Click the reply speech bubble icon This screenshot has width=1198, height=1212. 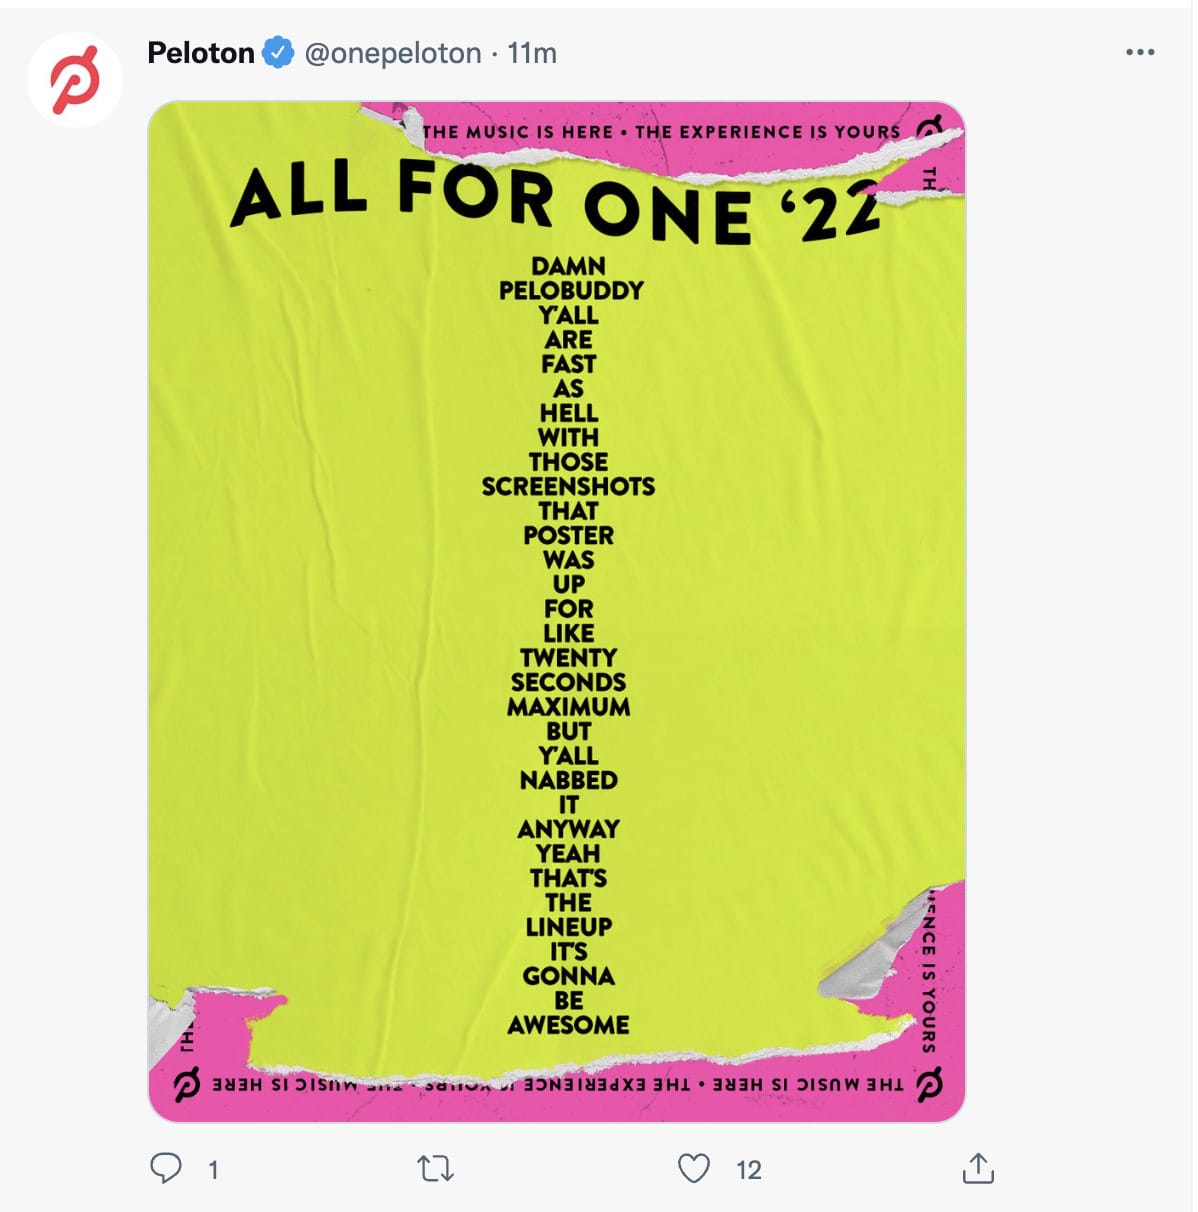point(166,1168)
